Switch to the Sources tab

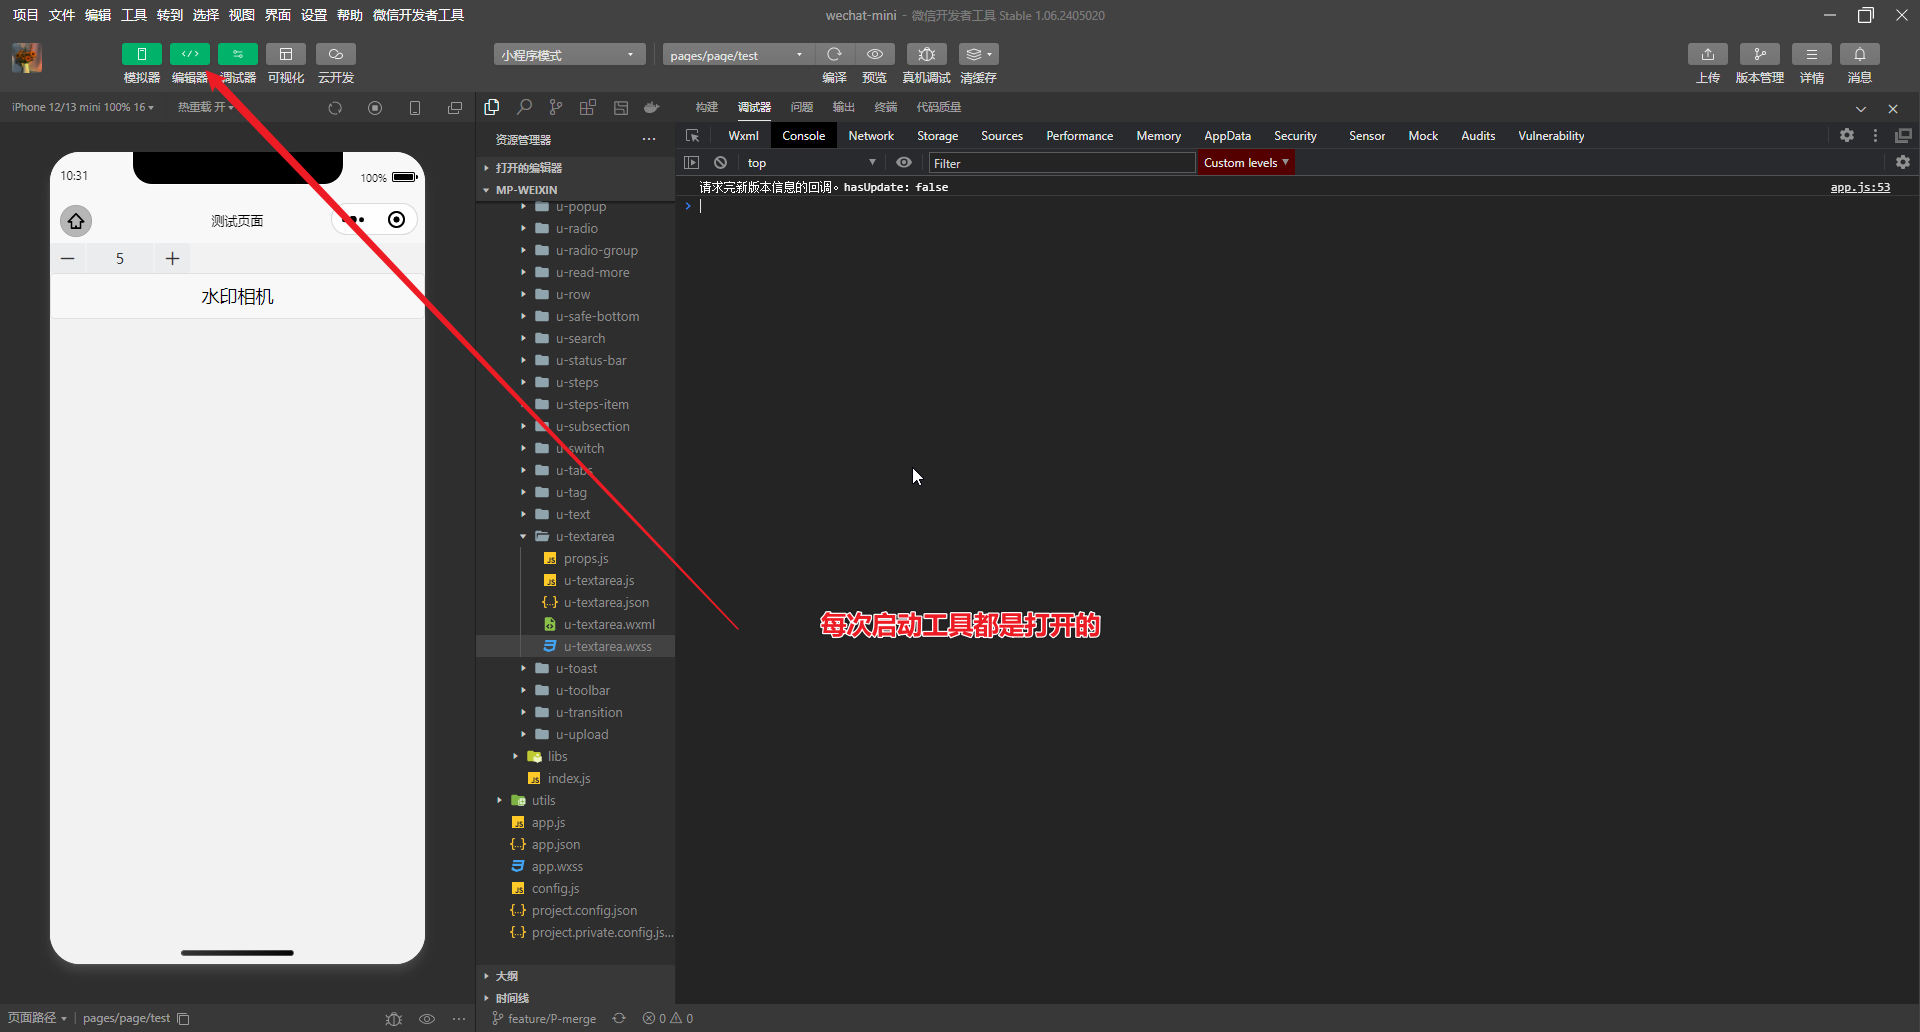[1002, 136]
